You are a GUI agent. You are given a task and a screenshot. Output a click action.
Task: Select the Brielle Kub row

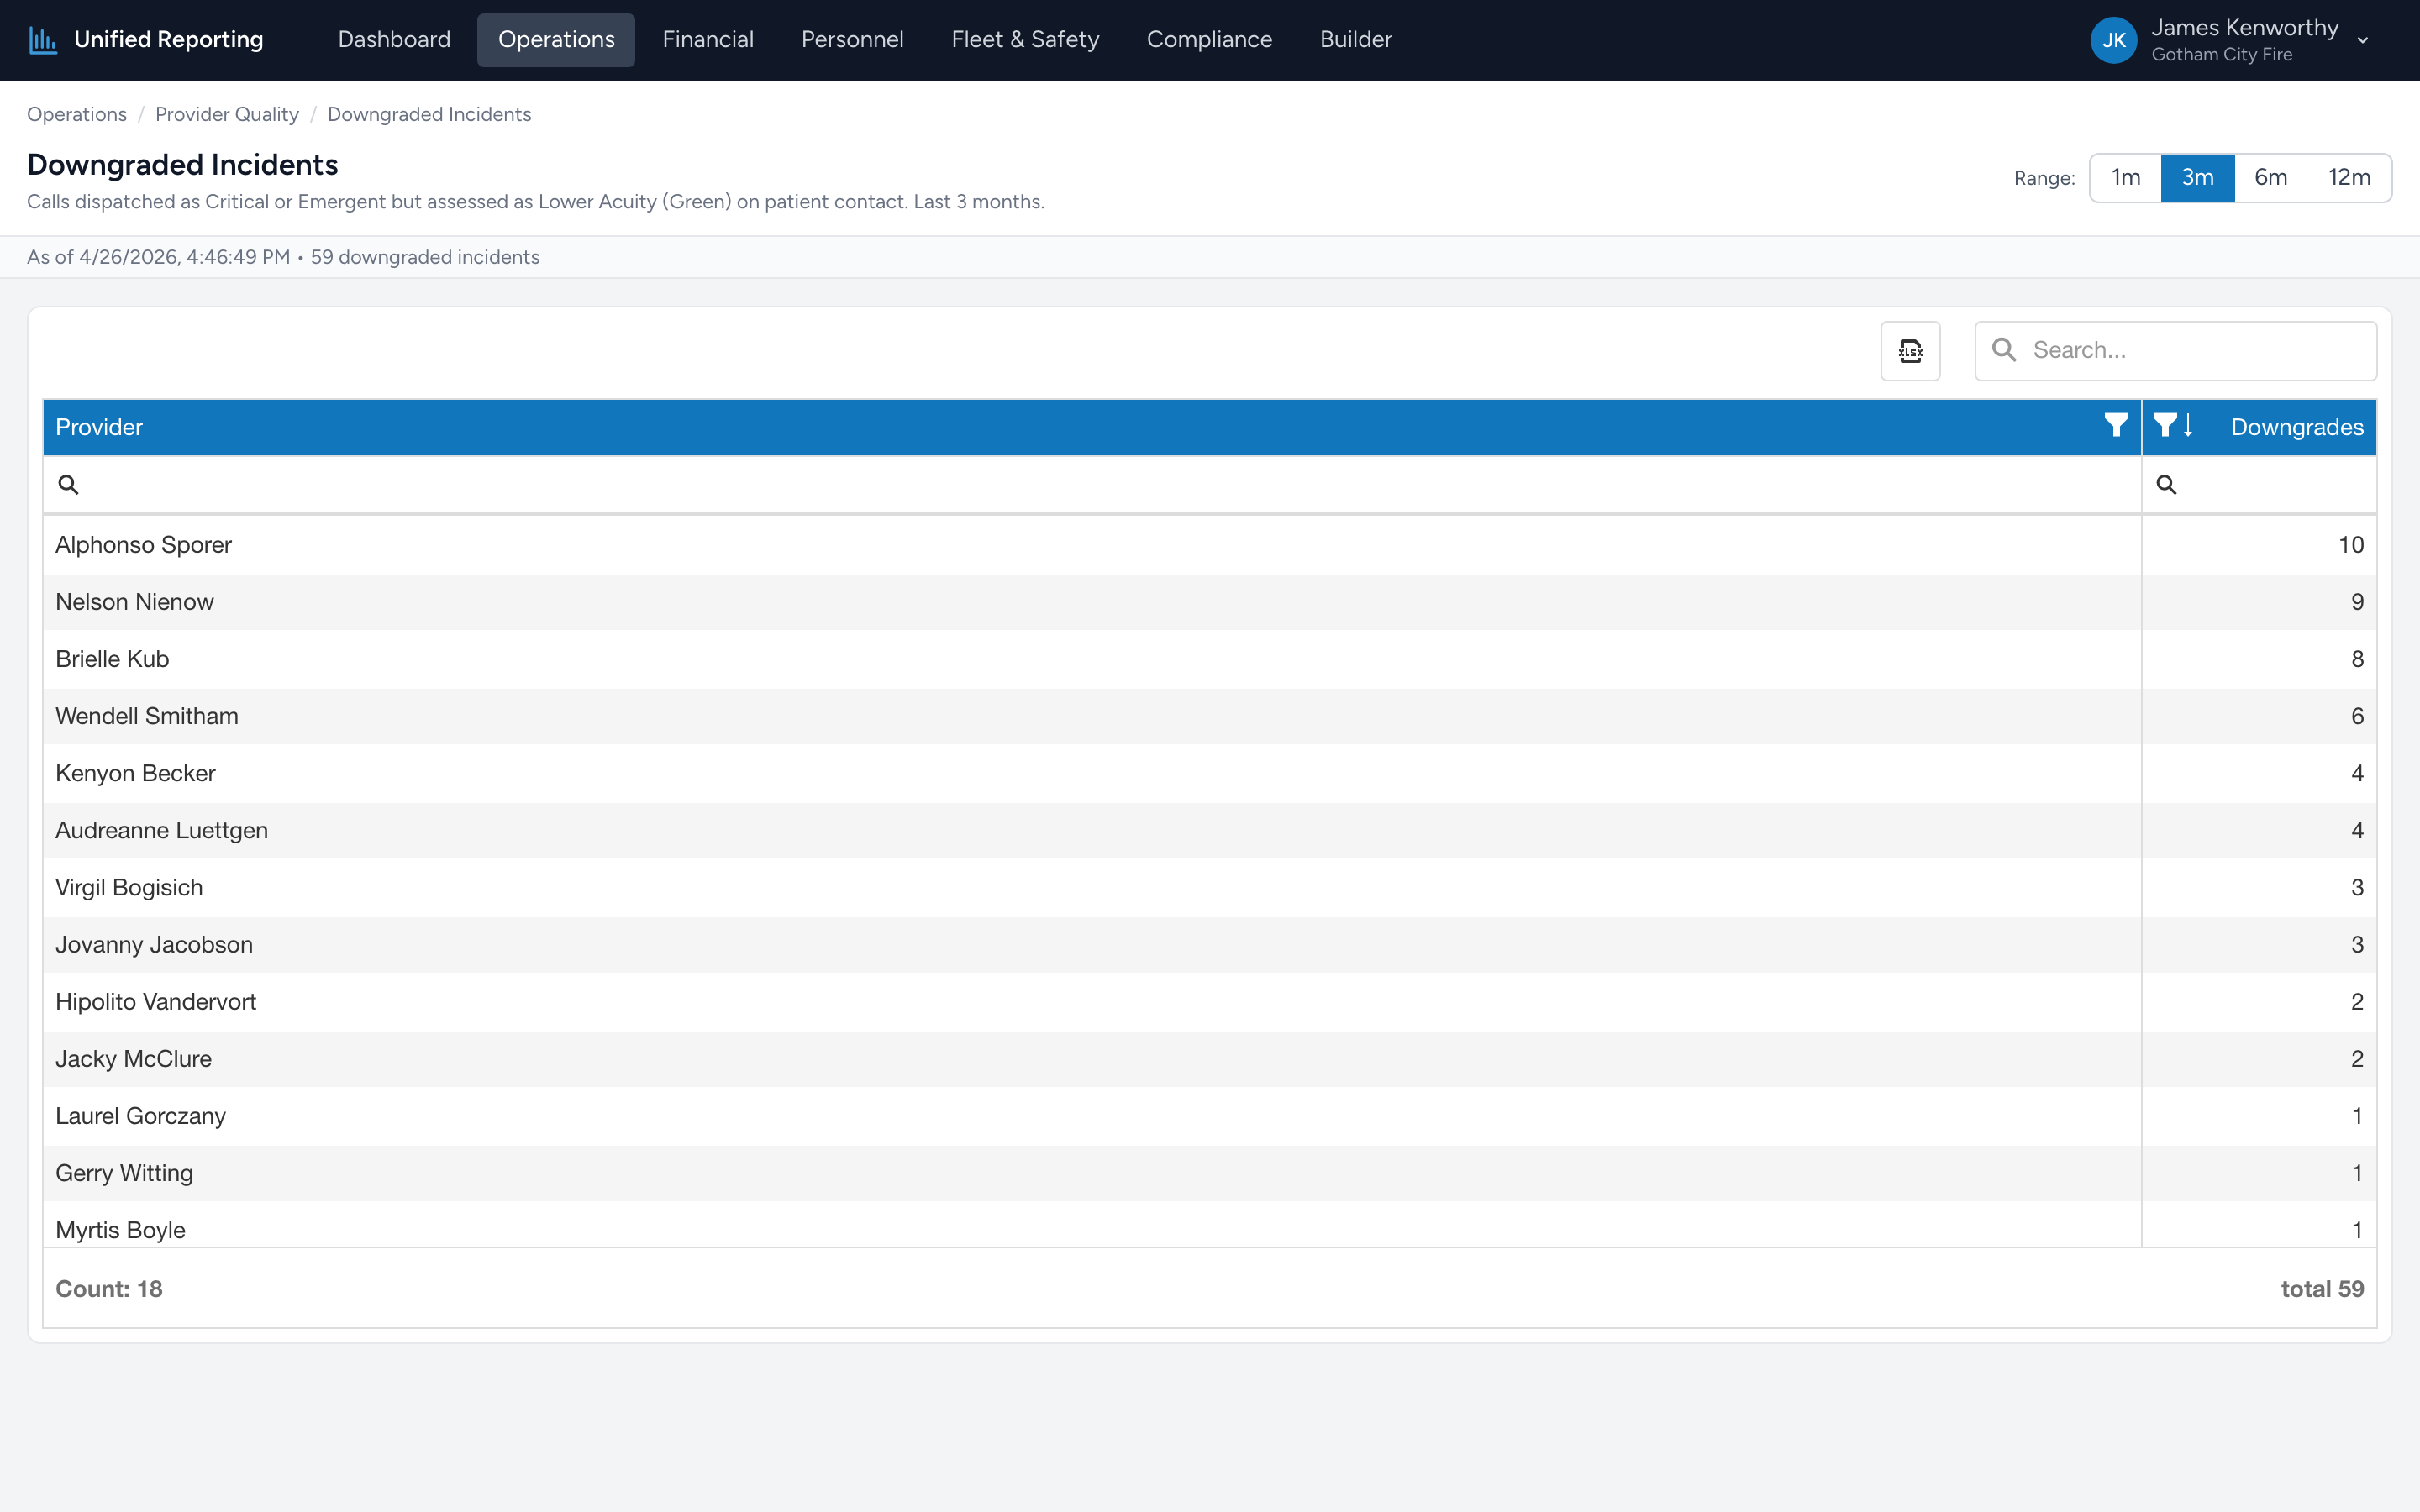click(x=1209, y=659)
